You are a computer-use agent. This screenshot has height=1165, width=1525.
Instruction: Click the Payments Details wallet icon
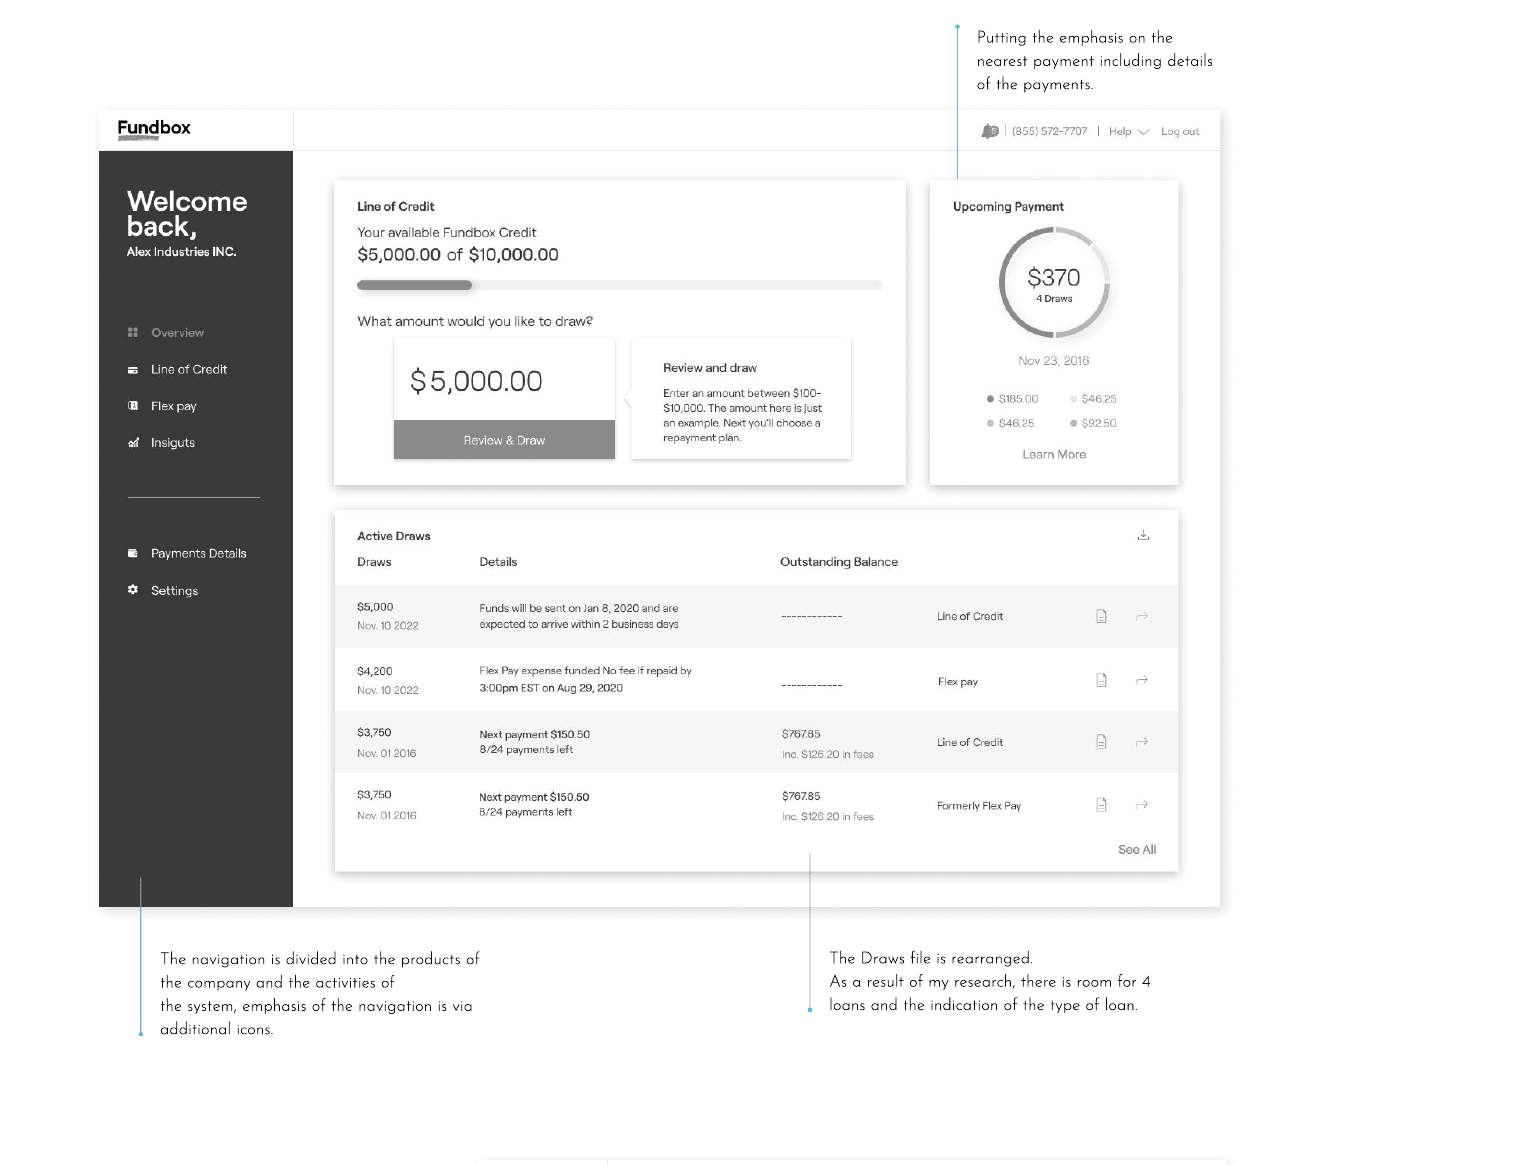point(133,553)
